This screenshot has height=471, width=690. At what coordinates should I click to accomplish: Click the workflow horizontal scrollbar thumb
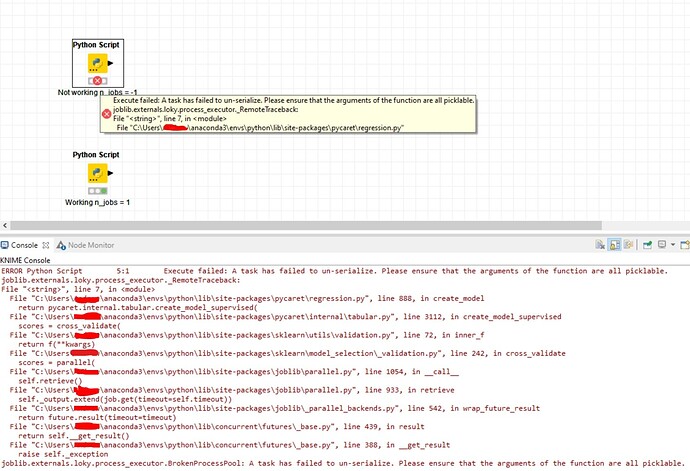(306, 225)
